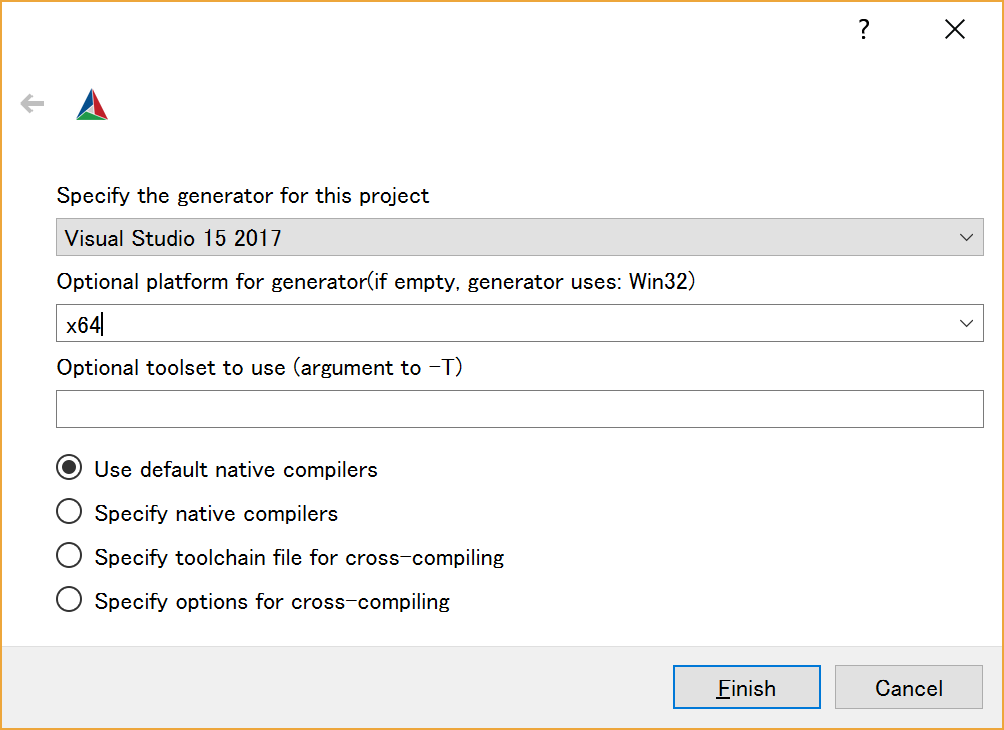1004x730 pixels.
Task: Click the 'Optional toolset to use' label
Action: coord(259,368)
